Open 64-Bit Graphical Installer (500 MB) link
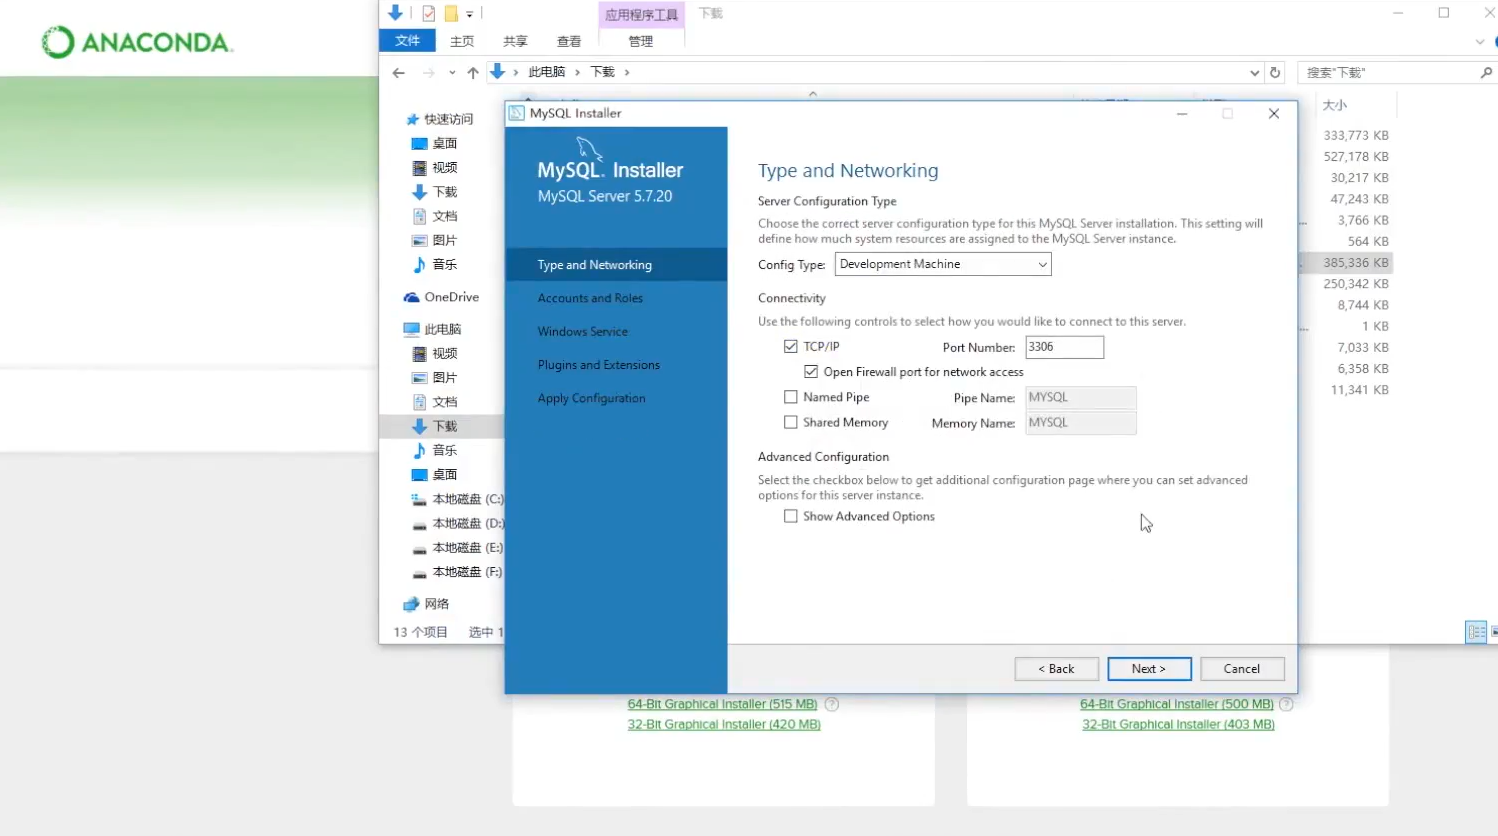 (x=1177, y=704)
